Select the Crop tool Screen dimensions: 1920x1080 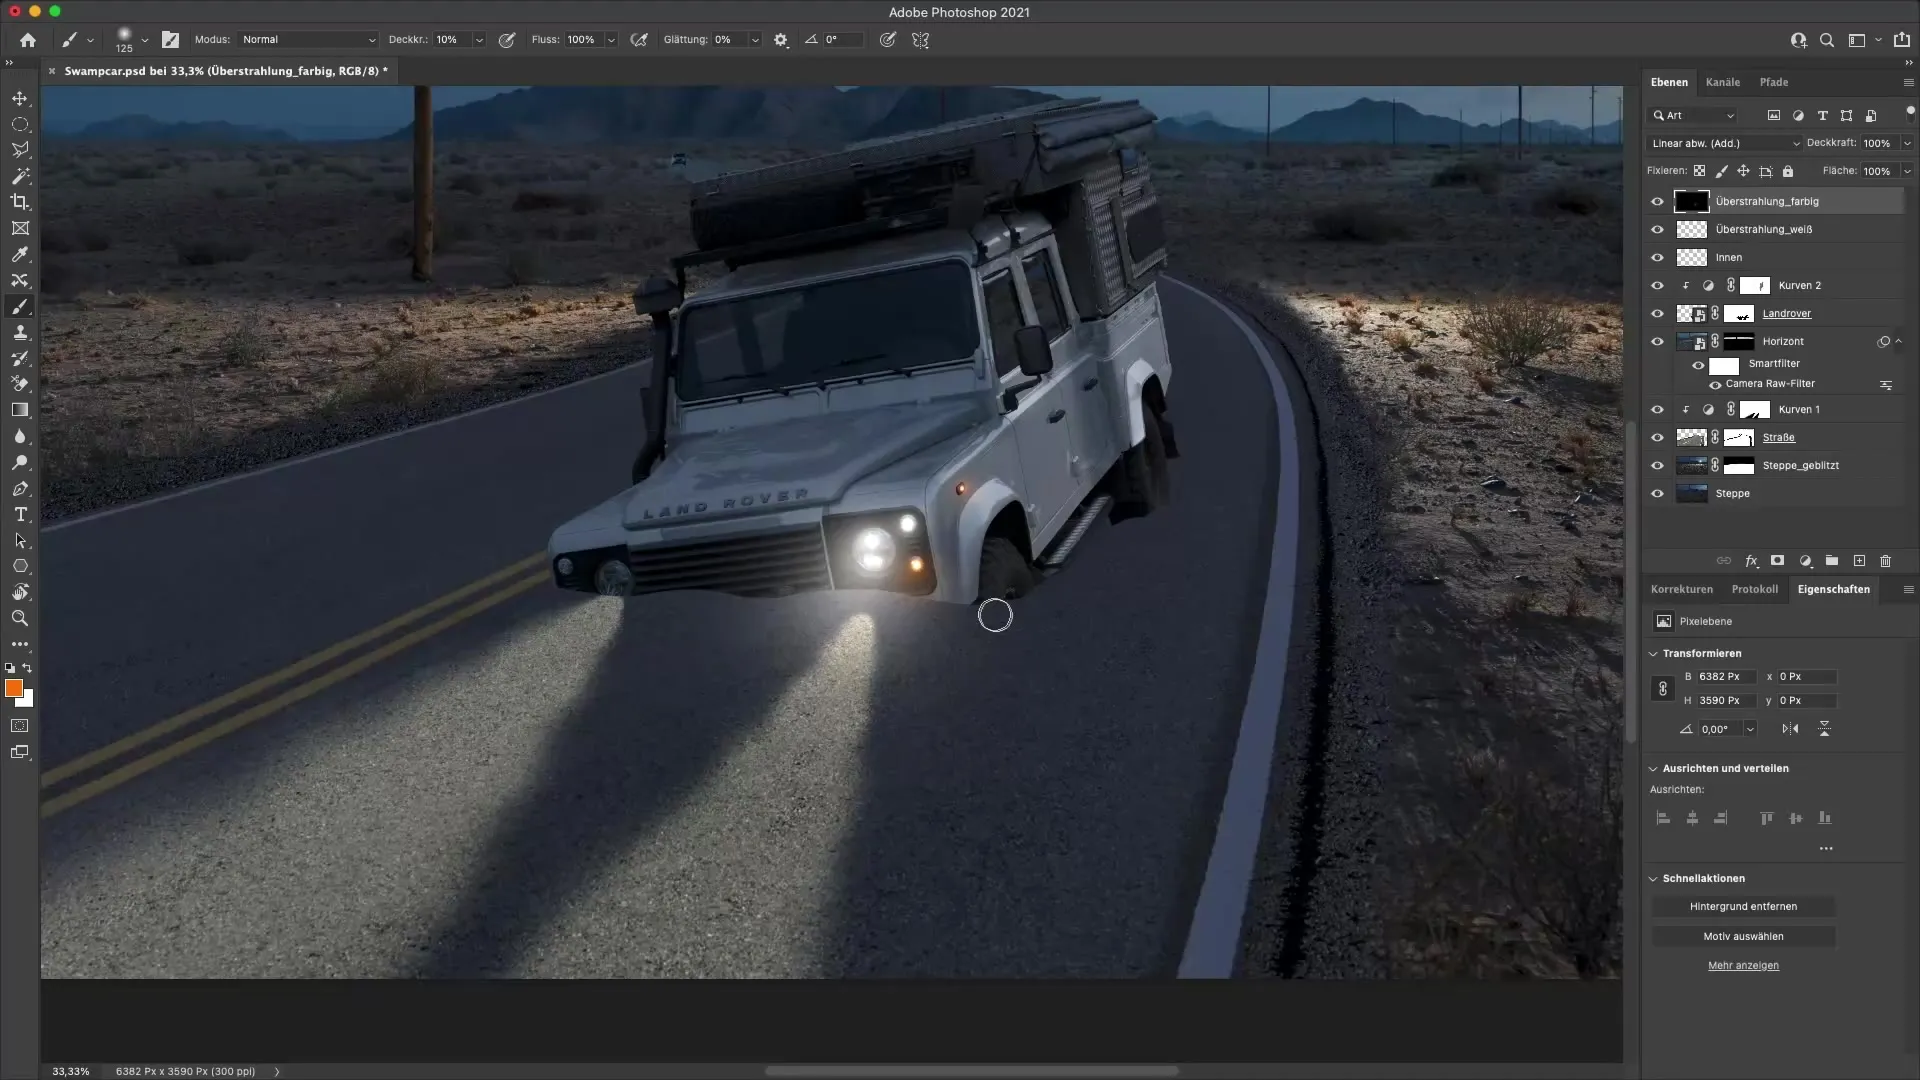20,202
